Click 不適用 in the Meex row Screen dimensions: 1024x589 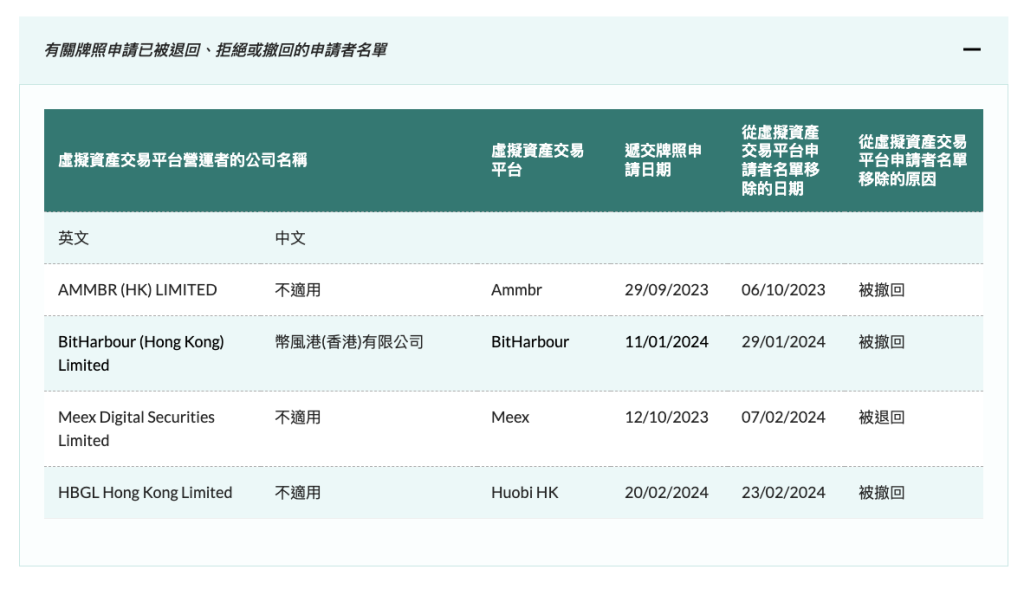click(x=298, y=417)
